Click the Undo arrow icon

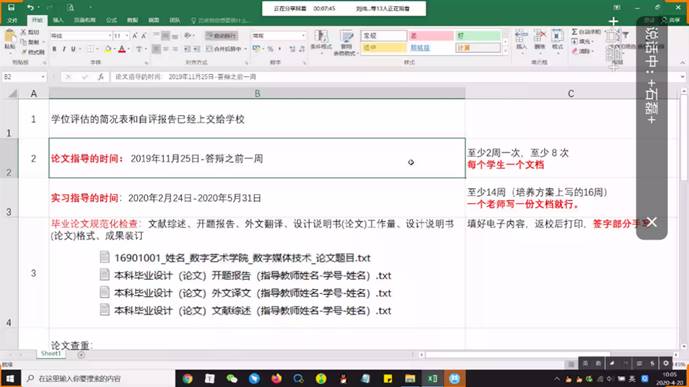pyautogui.click(x=30, y=7)
